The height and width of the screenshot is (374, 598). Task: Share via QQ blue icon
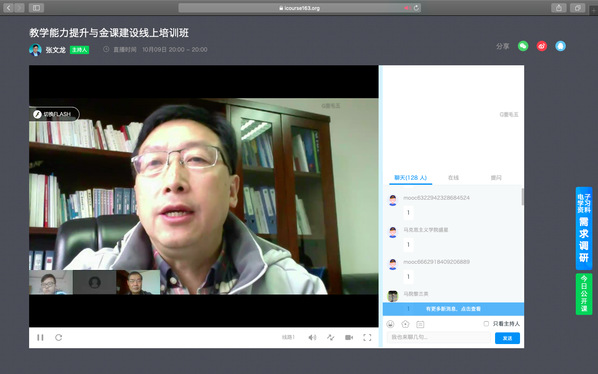tap(560, 46)
